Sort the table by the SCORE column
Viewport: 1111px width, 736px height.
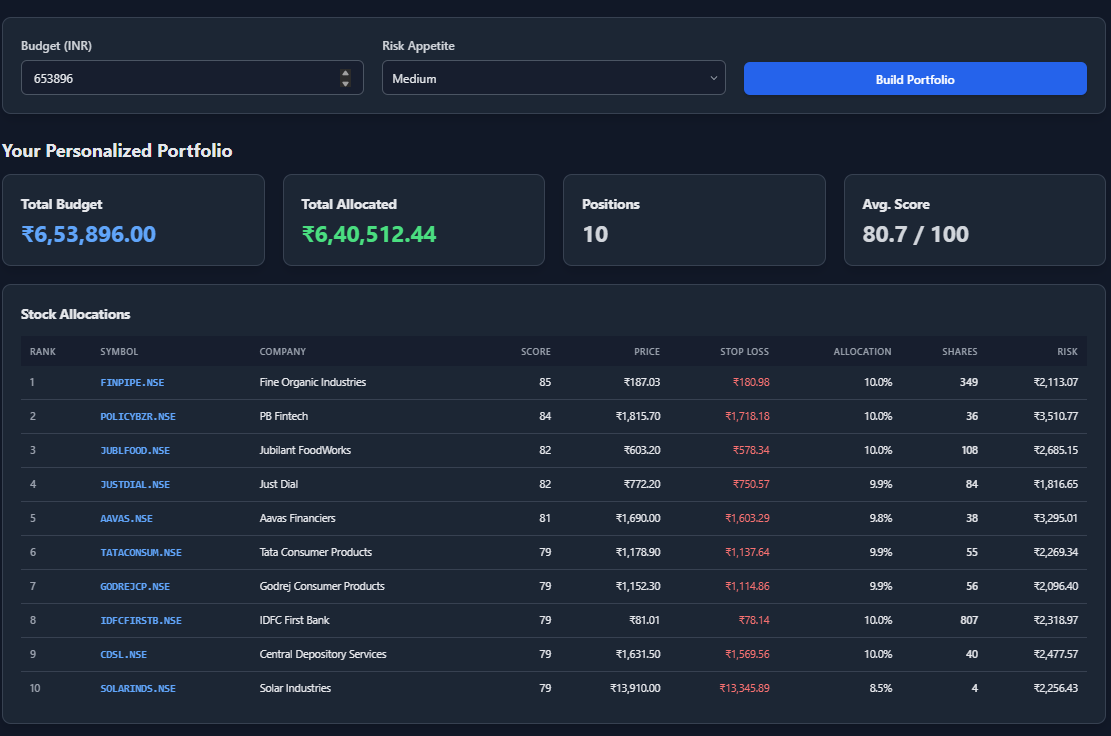(x=536, y=351)
